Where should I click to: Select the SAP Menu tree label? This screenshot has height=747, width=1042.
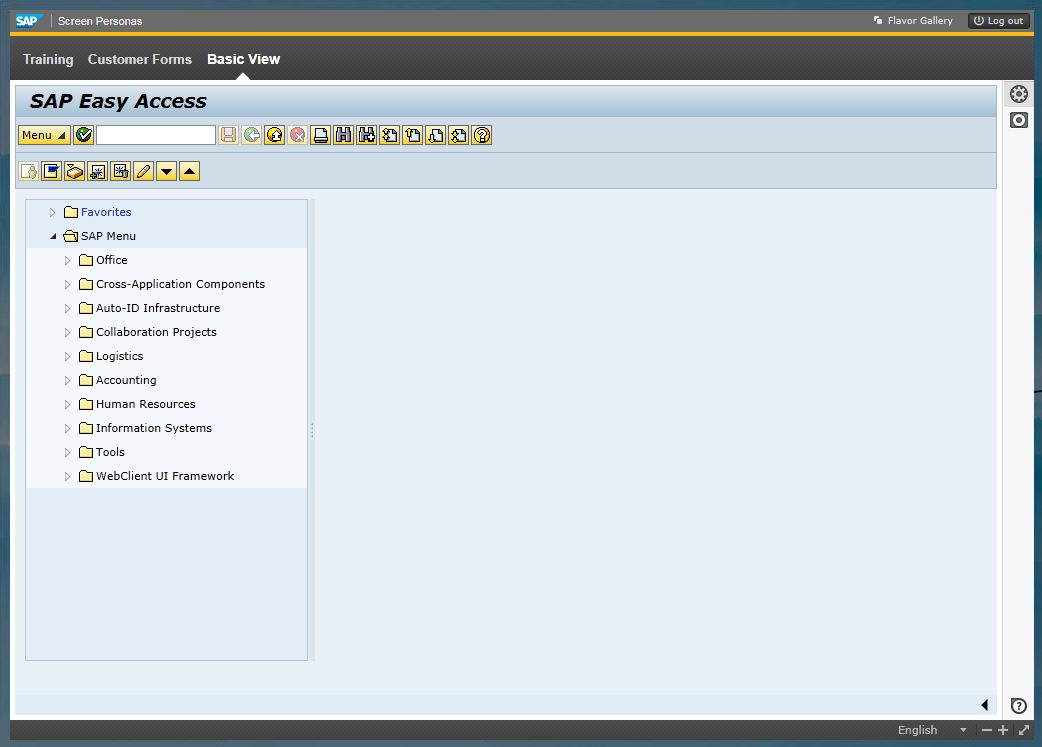pyautogui.click(x=108, y=236)
